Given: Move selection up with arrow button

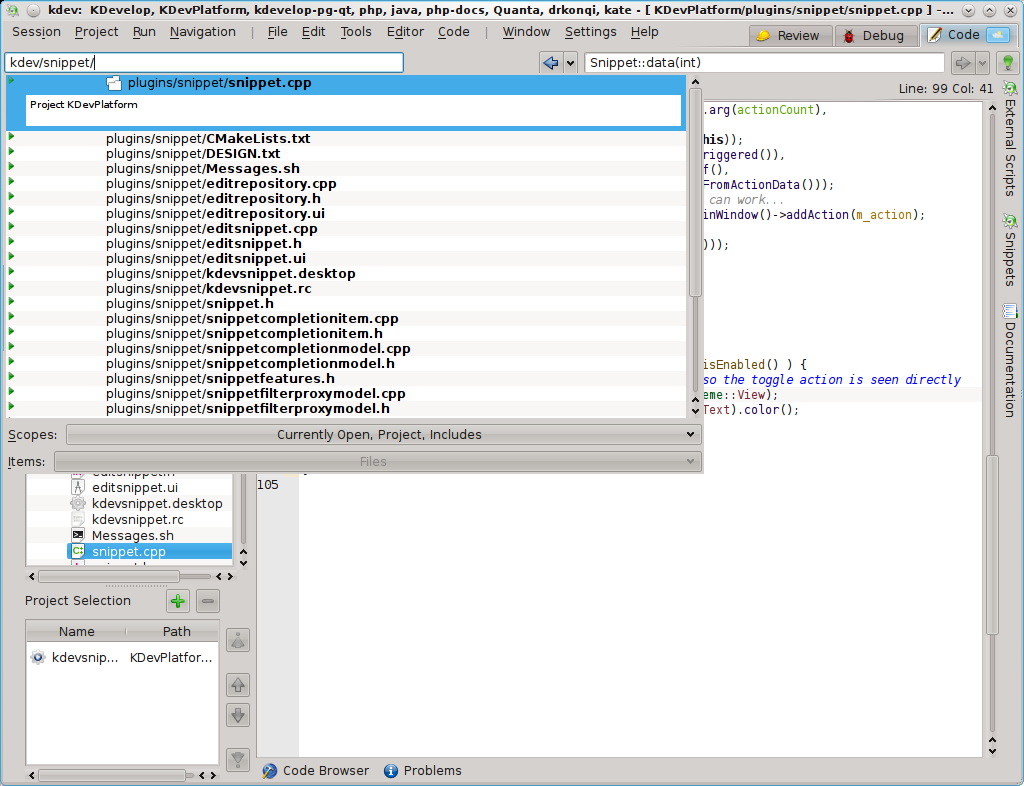Looking at the screenshot, I should coord(238,685).
